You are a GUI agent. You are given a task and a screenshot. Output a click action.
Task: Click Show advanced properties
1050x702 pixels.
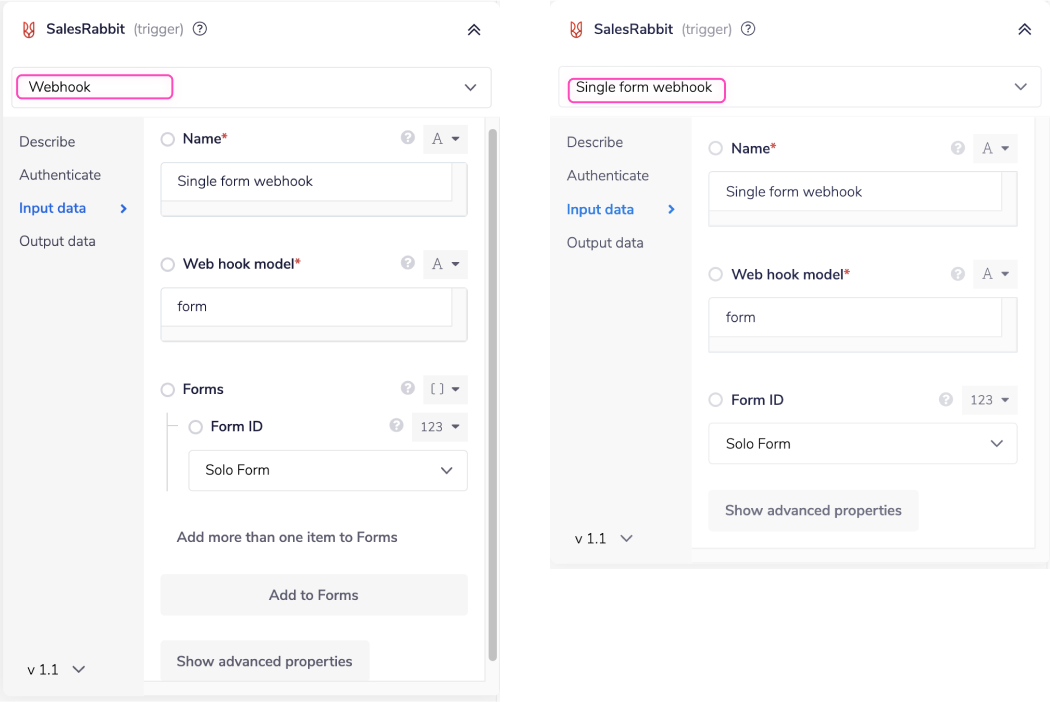pyautogui.click(x=264, y=660)
